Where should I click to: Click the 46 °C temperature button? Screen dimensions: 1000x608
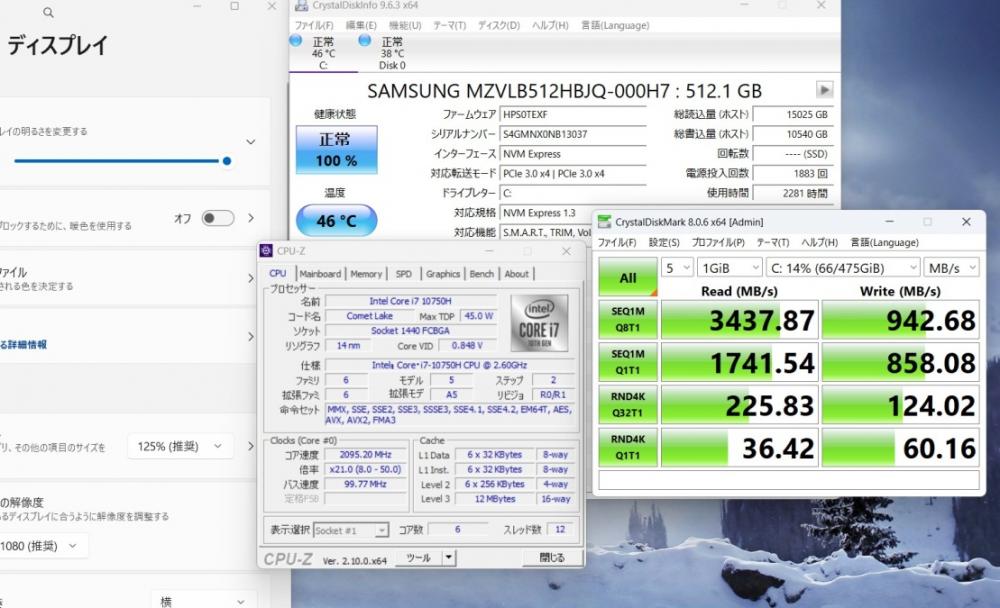tap(336, 221)
